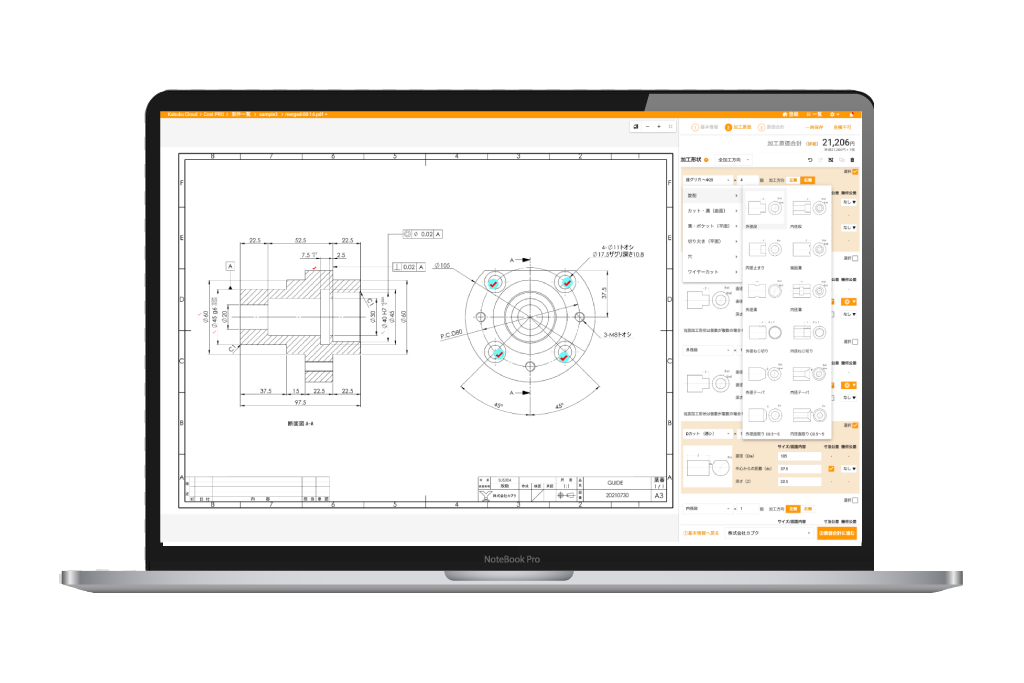Expand 切り欠き（平面） menu category
This screenshot has height=683, width=1024.
click(711, 241)
